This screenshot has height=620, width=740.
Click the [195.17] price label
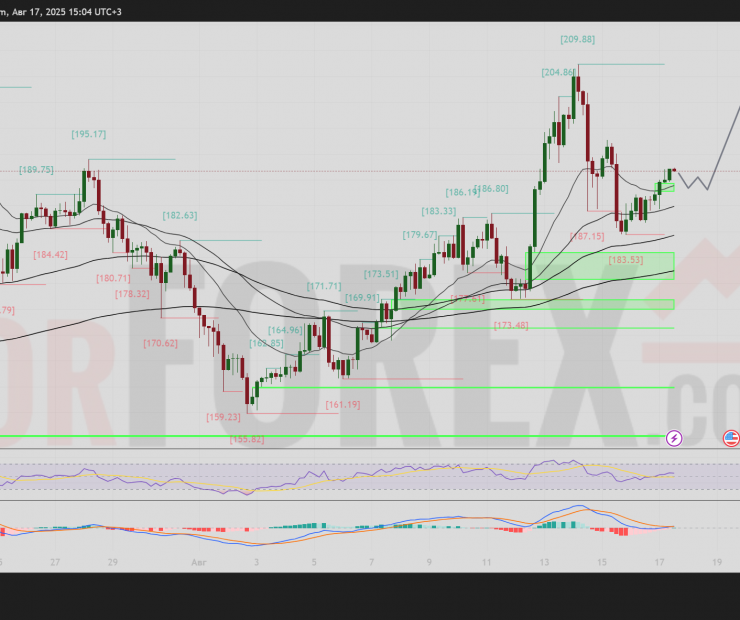(x=89, y=134)
